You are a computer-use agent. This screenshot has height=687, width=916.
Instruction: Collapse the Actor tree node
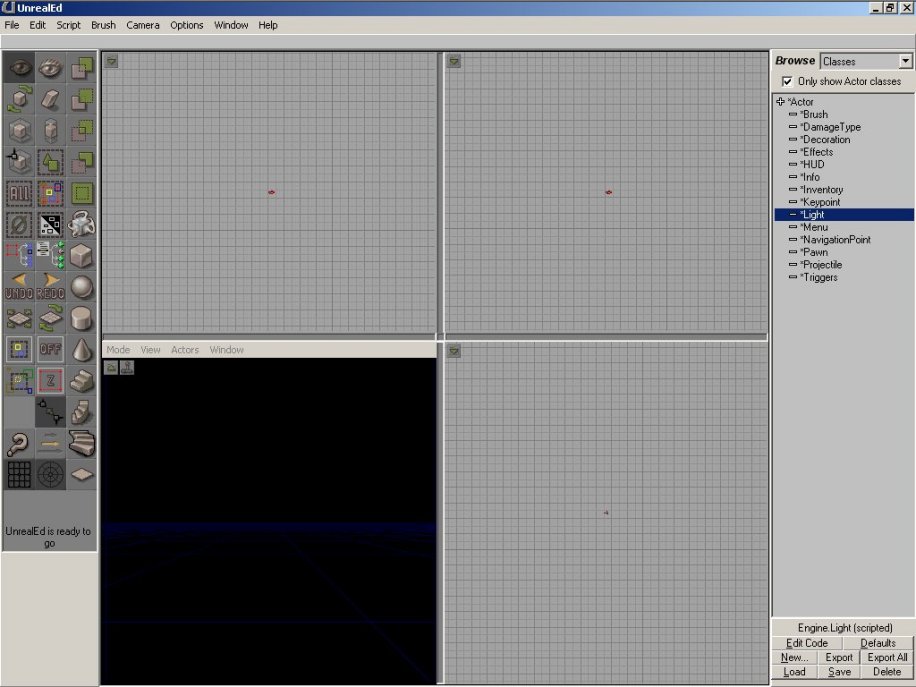coord(780,102)
